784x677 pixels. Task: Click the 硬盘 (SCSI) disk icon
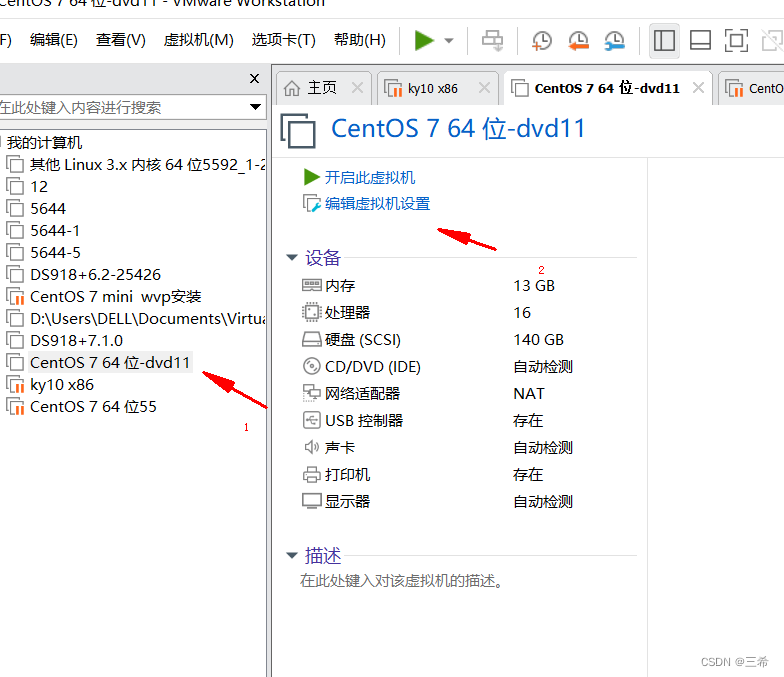click(x=312, y=340)
